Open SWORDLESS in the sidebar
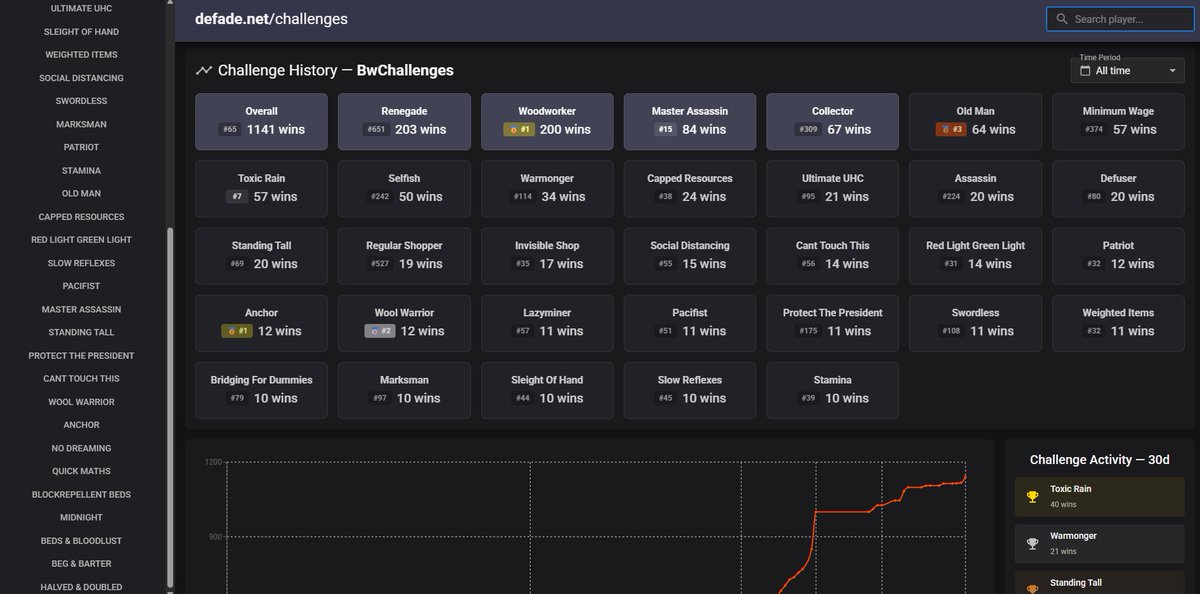Image resolution: width=1200 pixels, height=594 pixels. [x=82, y=101]
